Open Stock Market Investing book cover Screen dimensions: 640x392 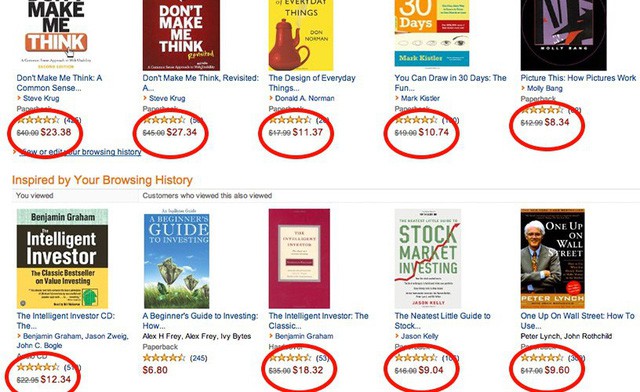pos(428,258)
